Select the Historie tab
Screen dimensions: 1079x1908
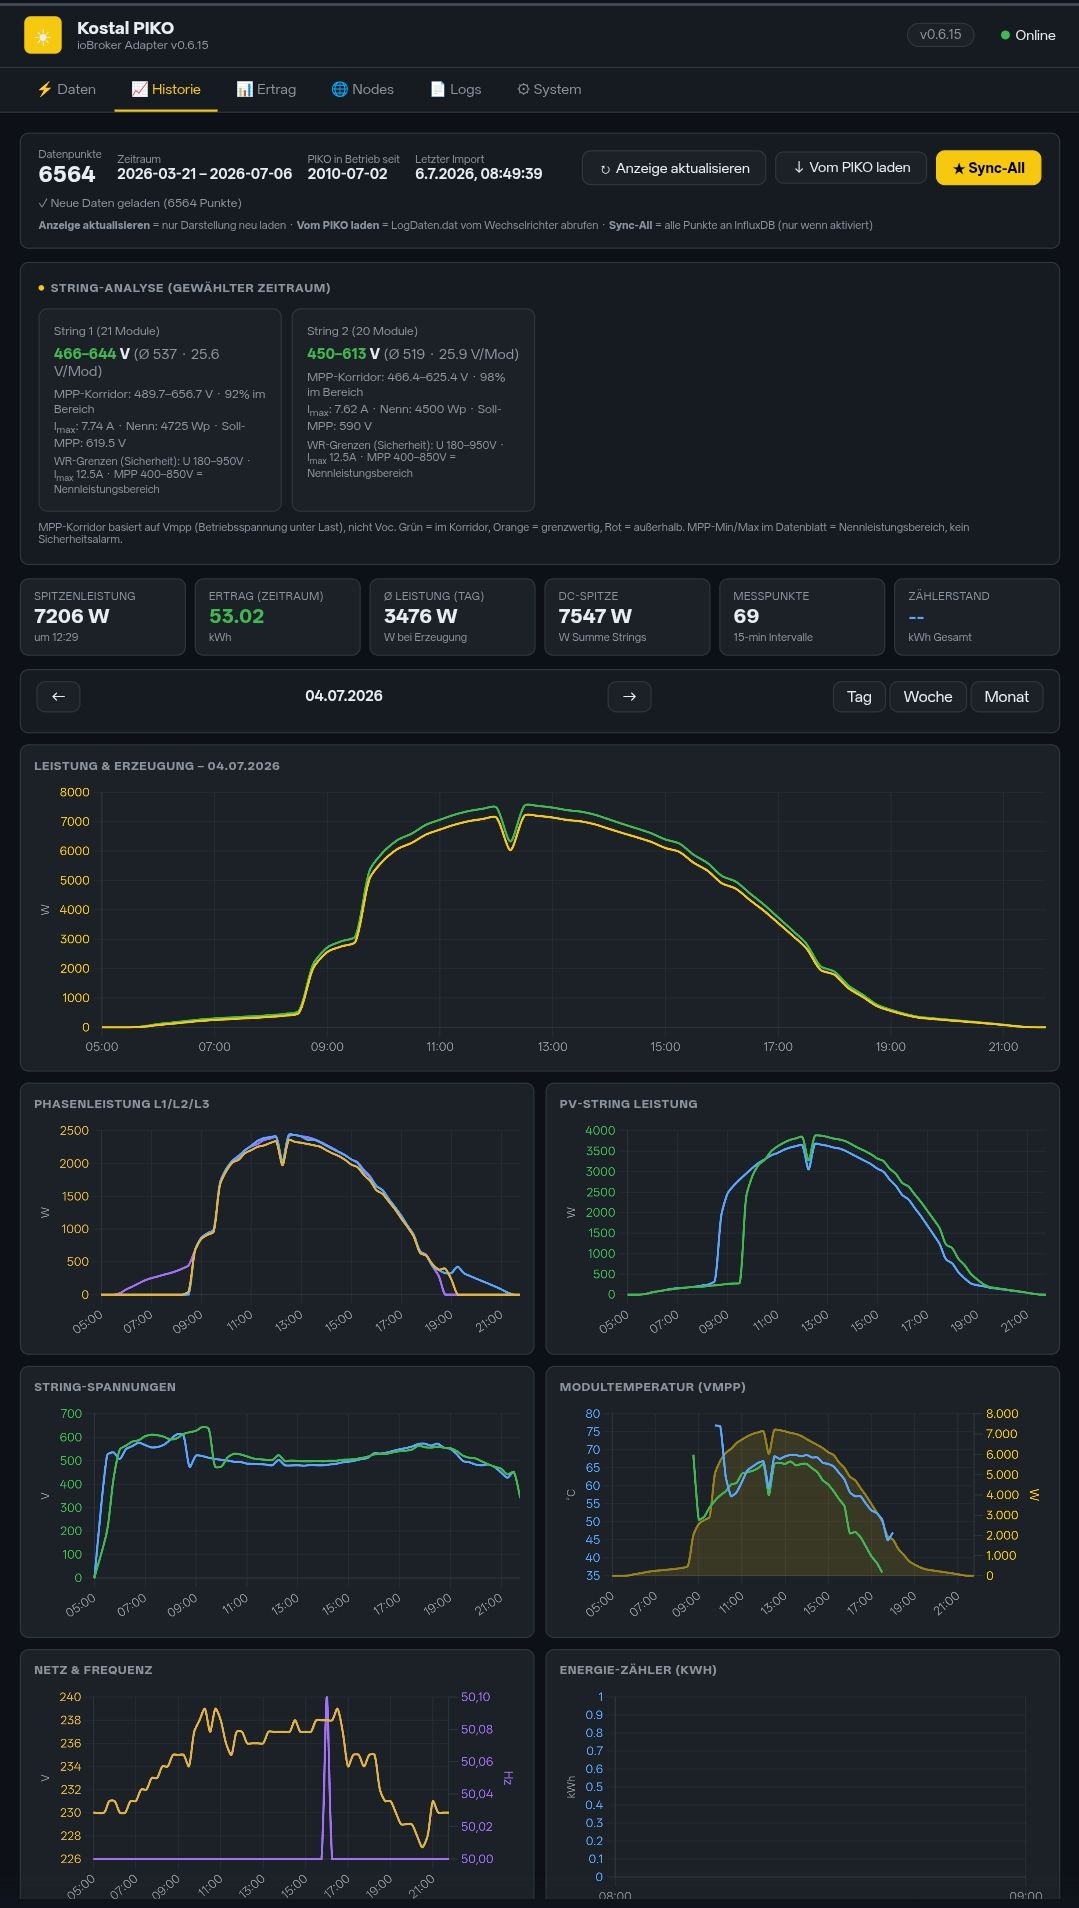click(x=166, y=89)
